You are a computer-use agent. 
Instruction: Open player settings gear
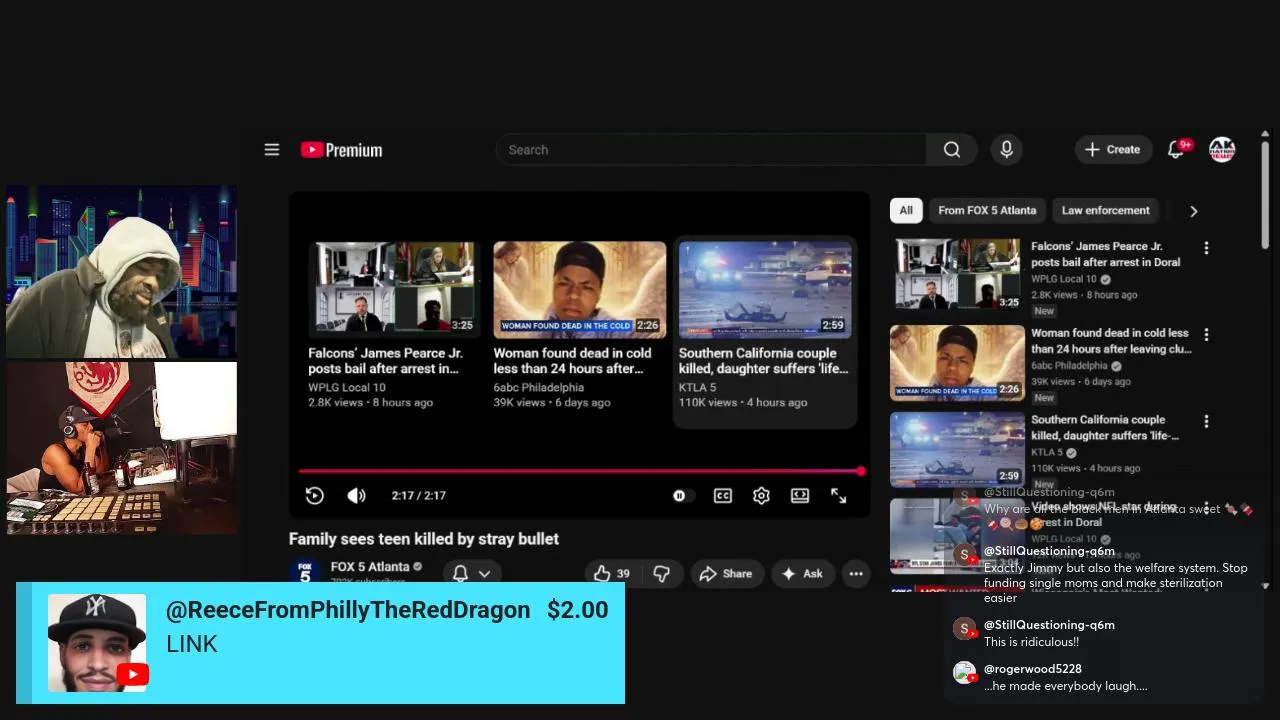click(761, 495)
